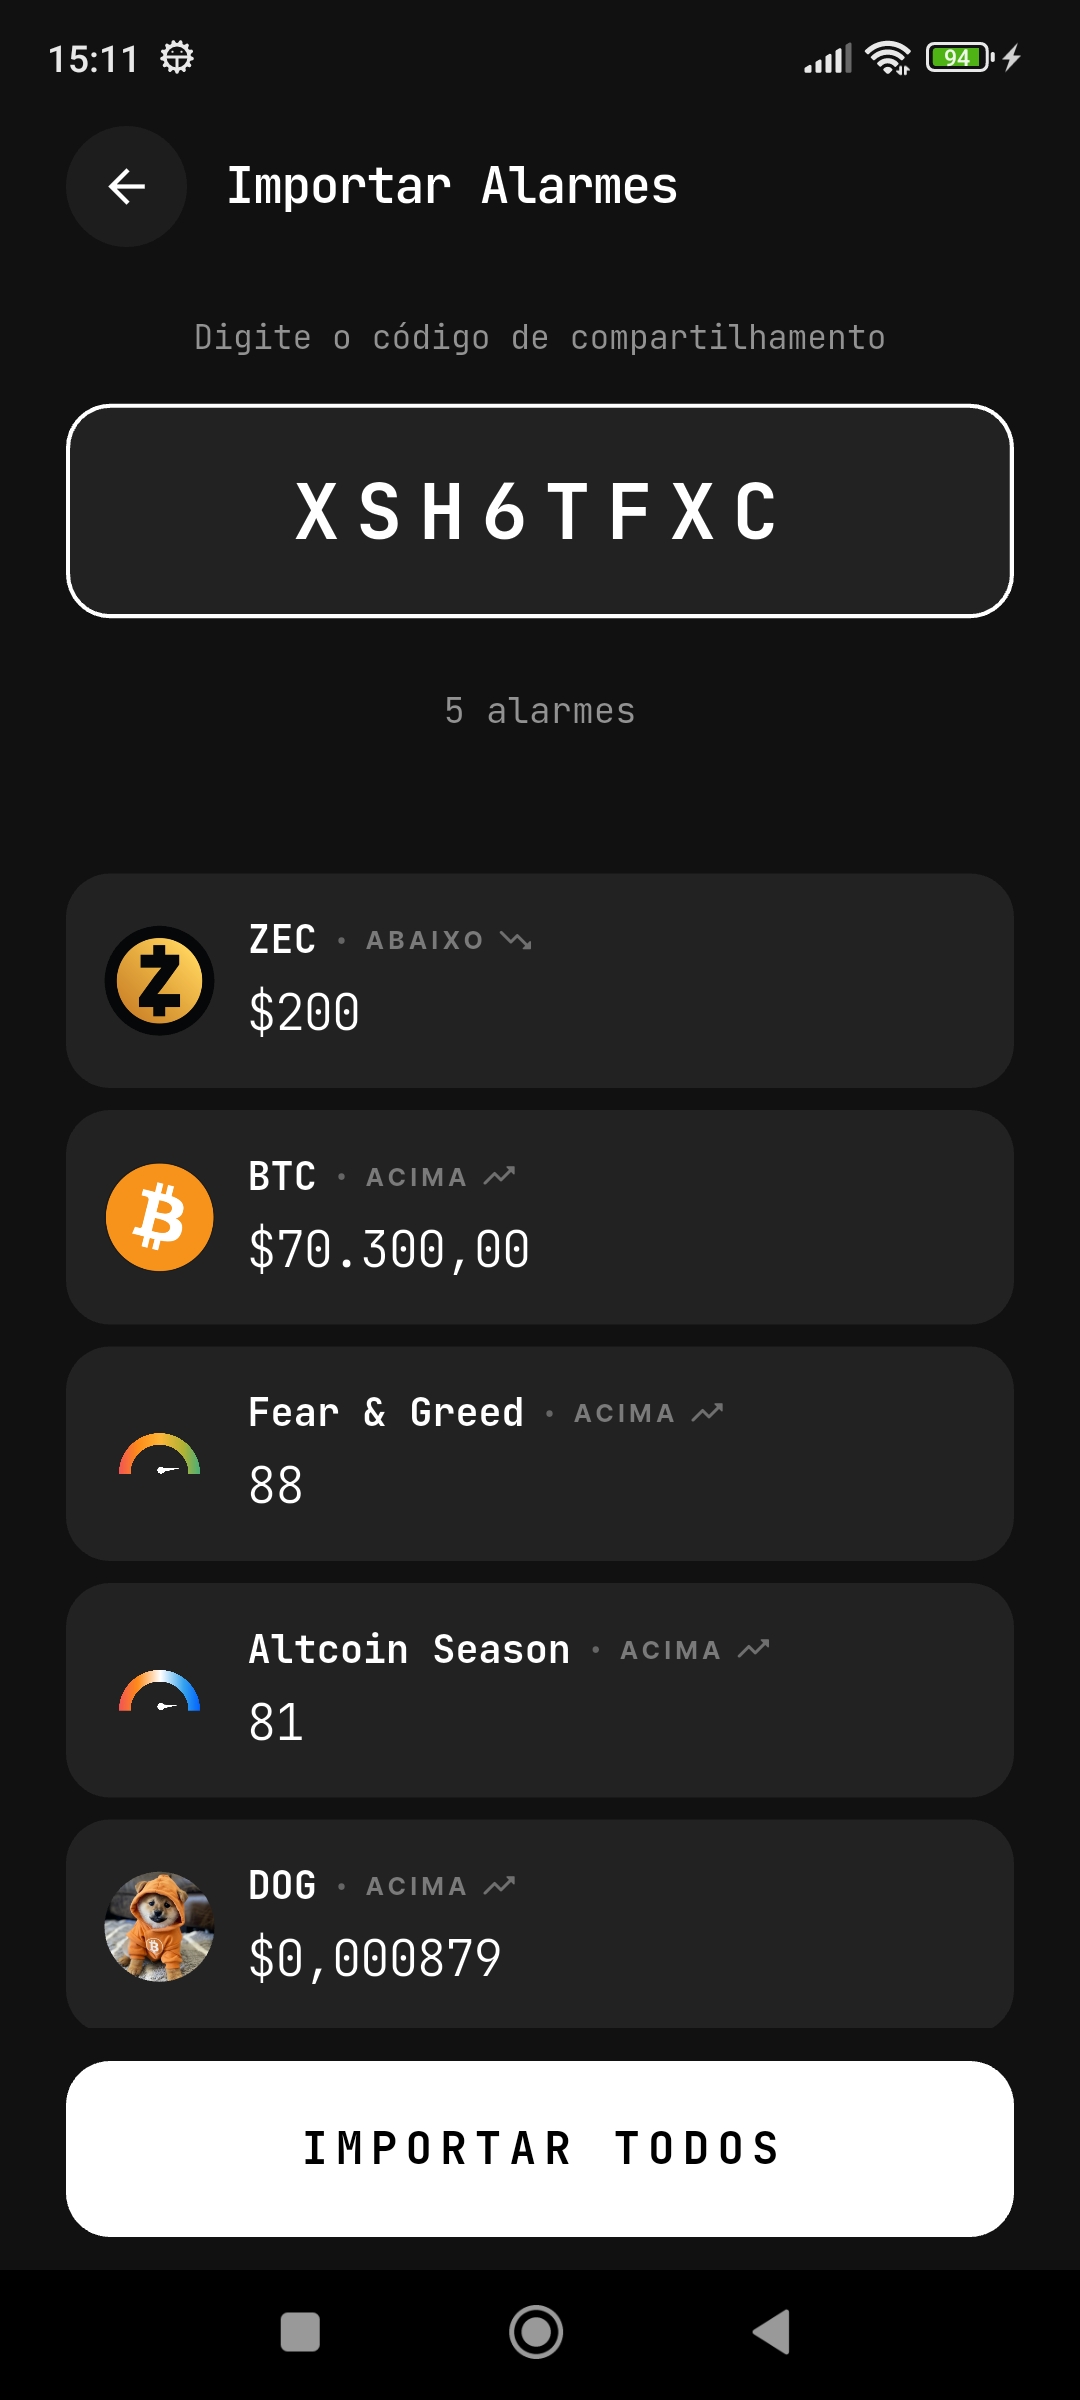Click the Zcash coin logo
The image size is (1080, 2400).
(x=160, y=980)
